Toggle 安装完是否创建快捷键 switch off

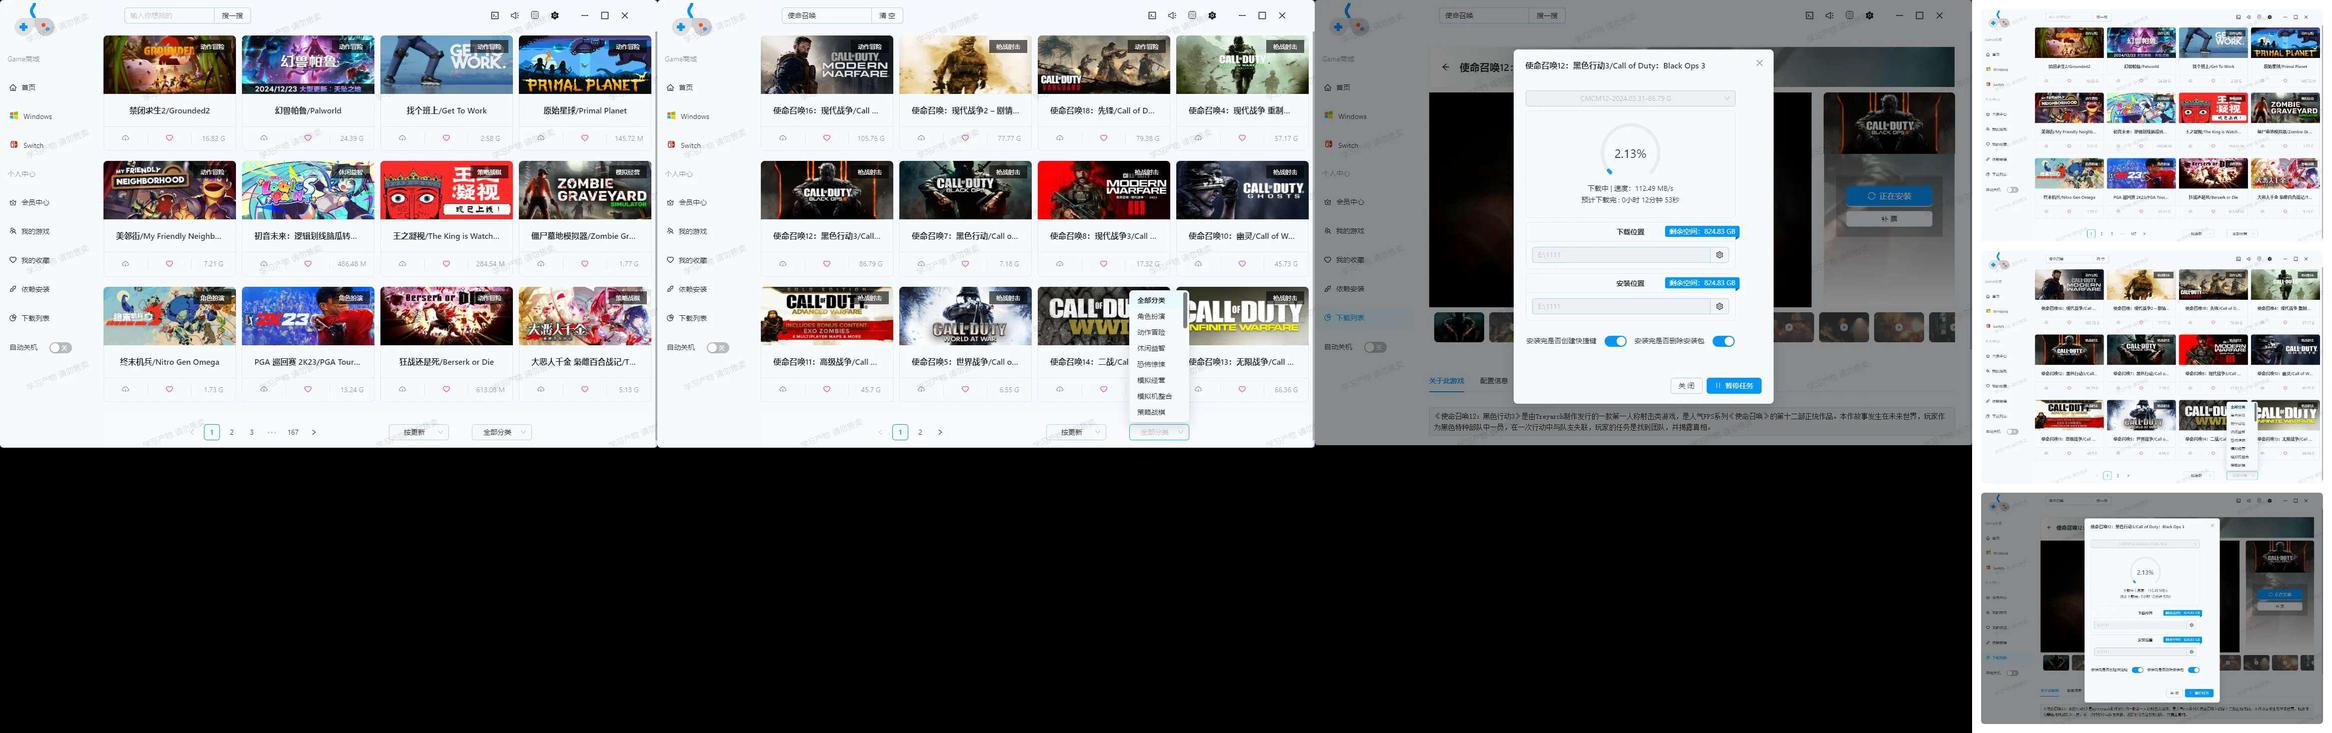pyautogui.click(x=1615, y=341)
